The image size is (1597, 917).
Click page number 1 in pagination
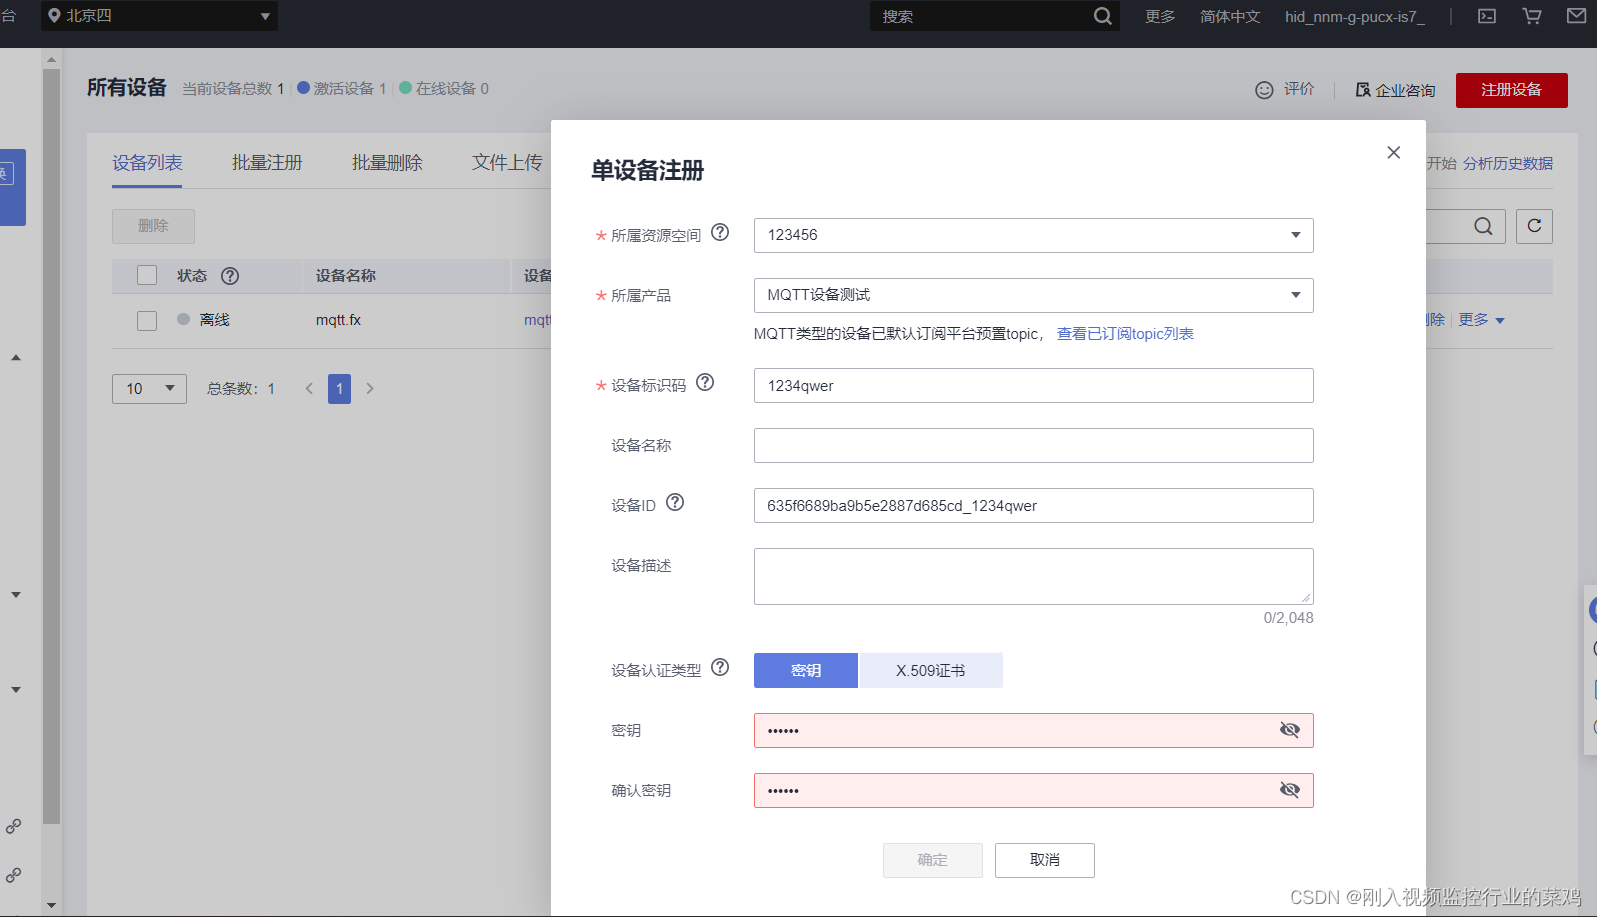(339, 388)
